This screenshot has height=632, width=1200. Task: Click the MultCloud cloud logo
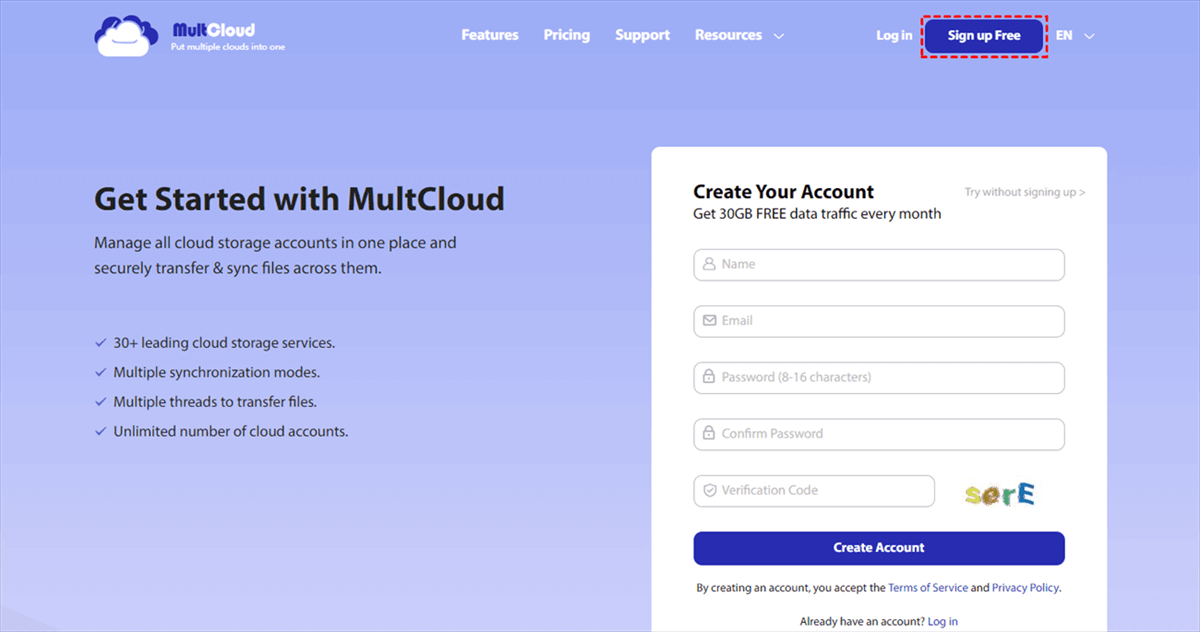(x=125, y=34)
